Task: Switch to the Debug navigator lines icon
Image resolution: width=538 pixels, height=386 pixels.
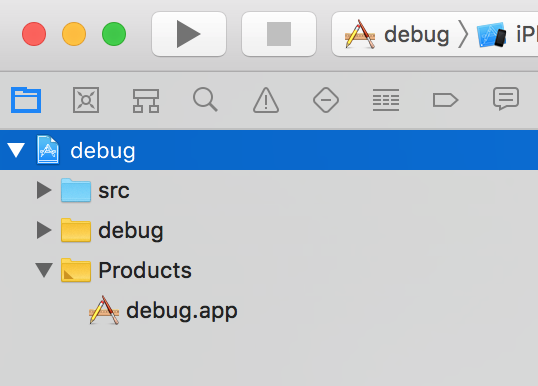Action: click(x=386, y=100)
